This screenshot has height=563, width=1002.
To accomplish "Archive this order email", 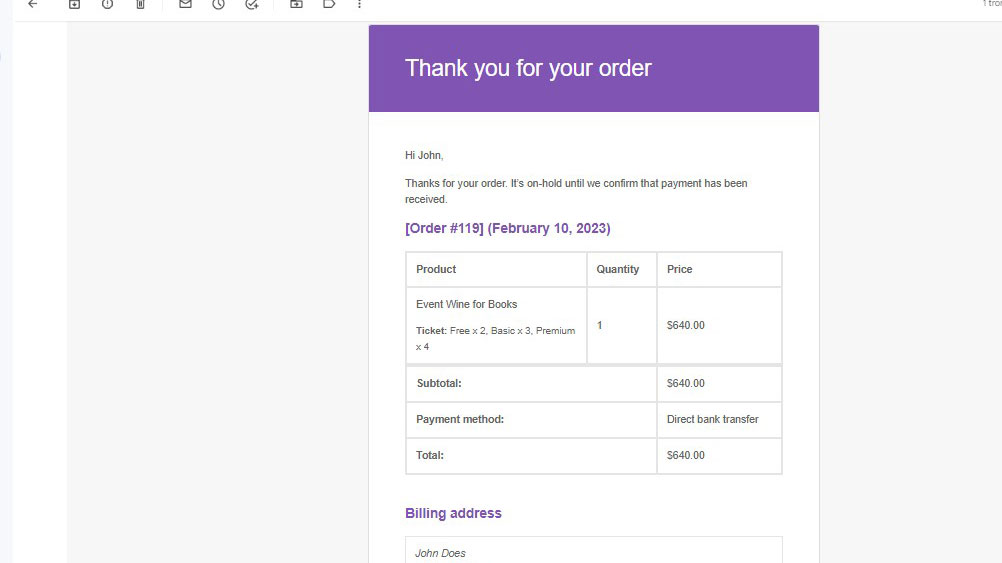I will 74,5.
